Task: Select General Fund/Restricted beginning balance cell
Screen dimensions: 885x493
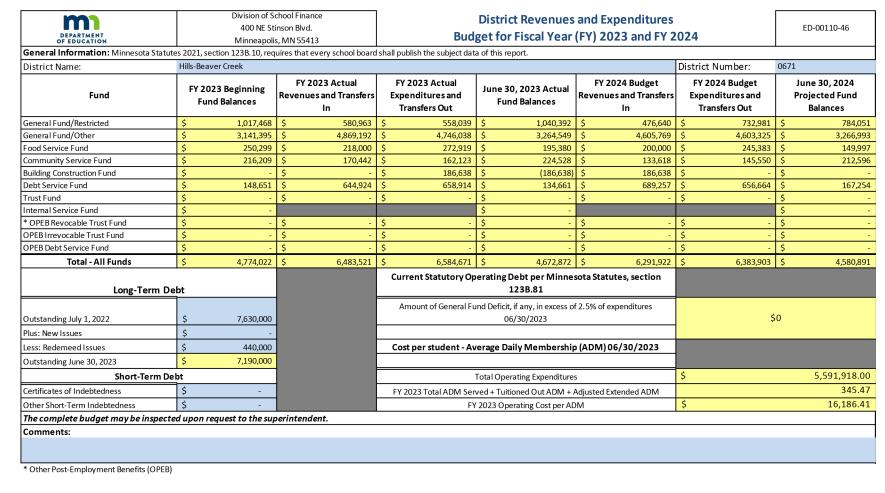Action: [x=227, y=123]
